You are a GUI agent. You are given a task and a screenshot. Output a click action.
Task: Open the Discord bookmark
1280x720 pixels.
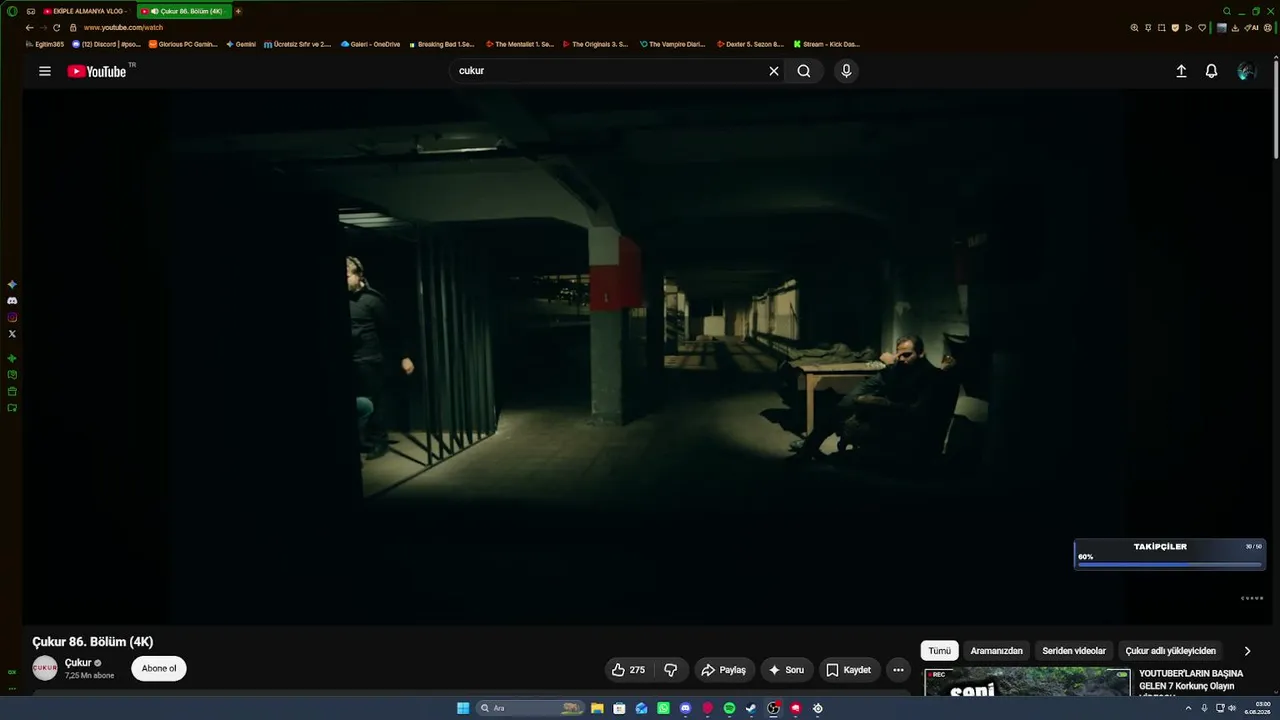(107, 44)
